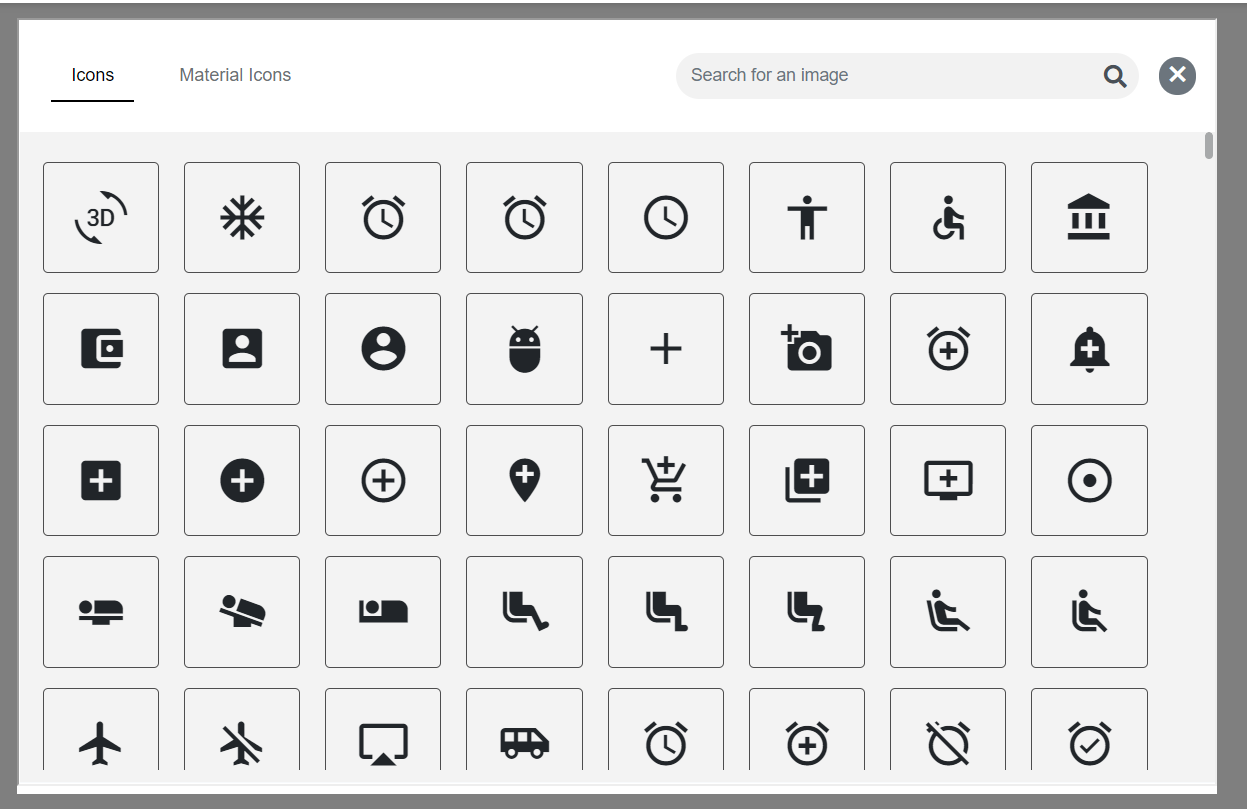1247x809 pixels.
Task: Click the magnifier search button
Action: pyautogui.click(x=1115, y=76)
